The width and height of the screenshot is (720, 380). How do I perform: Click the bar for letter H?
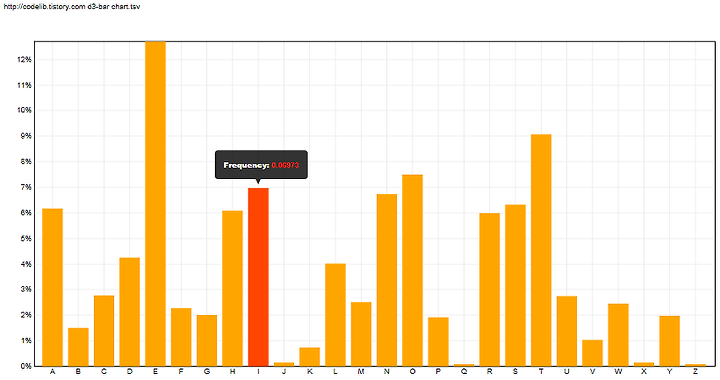click(232, 289)
